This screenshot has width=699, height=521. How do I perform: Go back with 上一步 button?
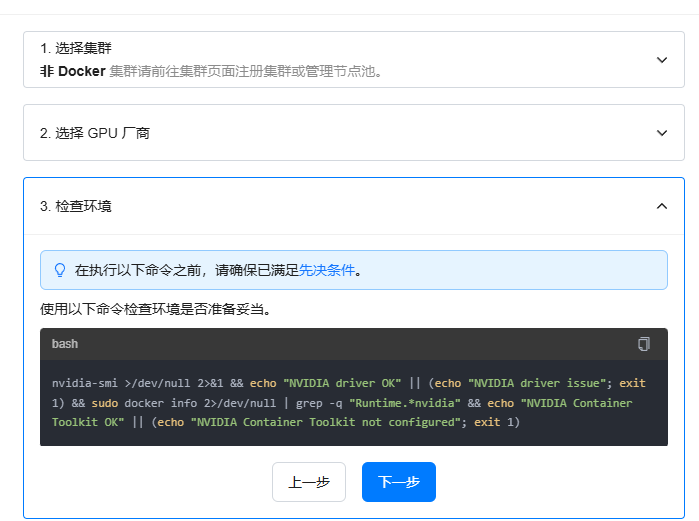309,482
